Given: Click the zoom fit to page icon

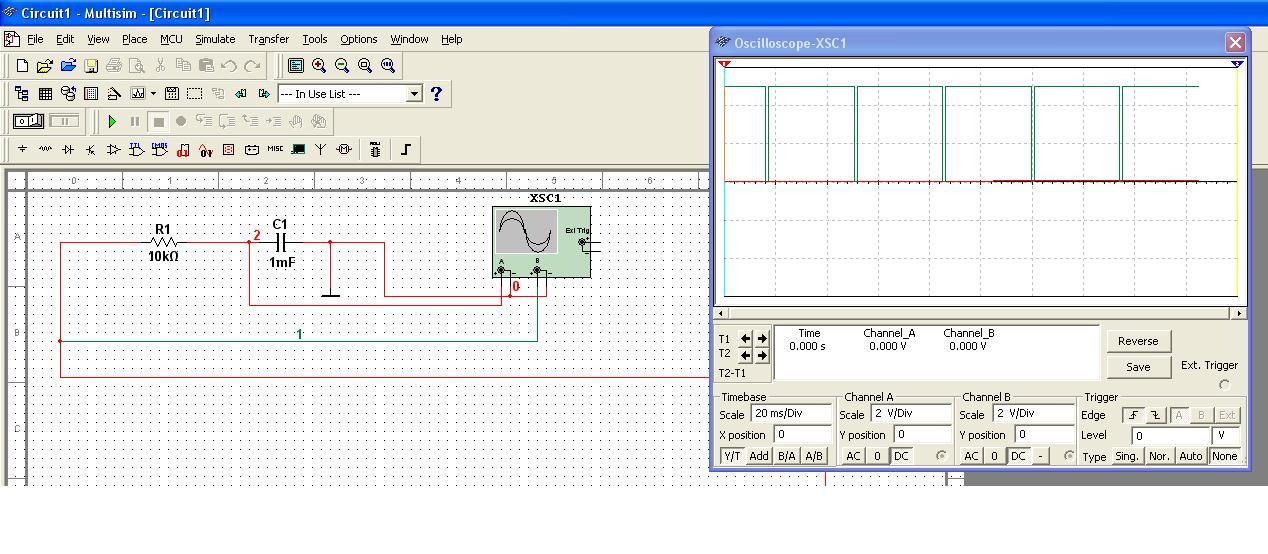Looking at the screenshot, I should pos(388,66).
